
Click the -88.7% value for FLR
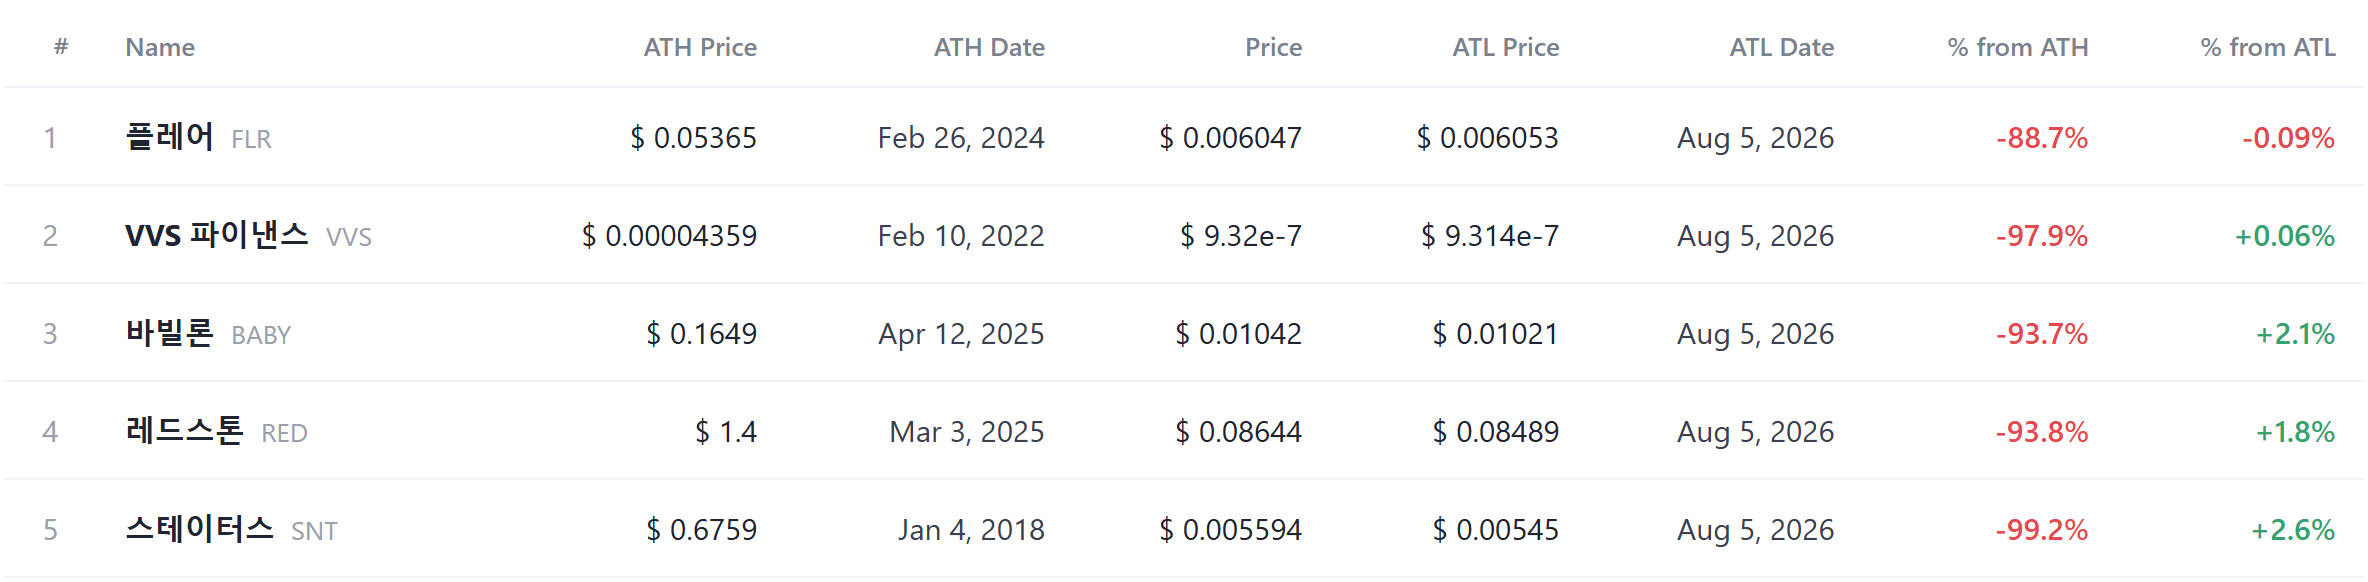tap(2042, 138)
